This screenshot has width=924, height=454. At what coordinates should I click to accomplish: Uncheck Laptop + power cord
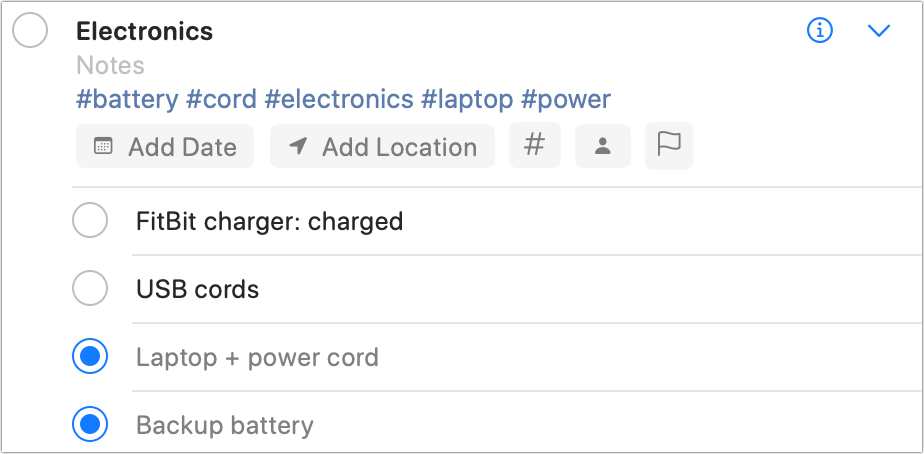(90, 357)
